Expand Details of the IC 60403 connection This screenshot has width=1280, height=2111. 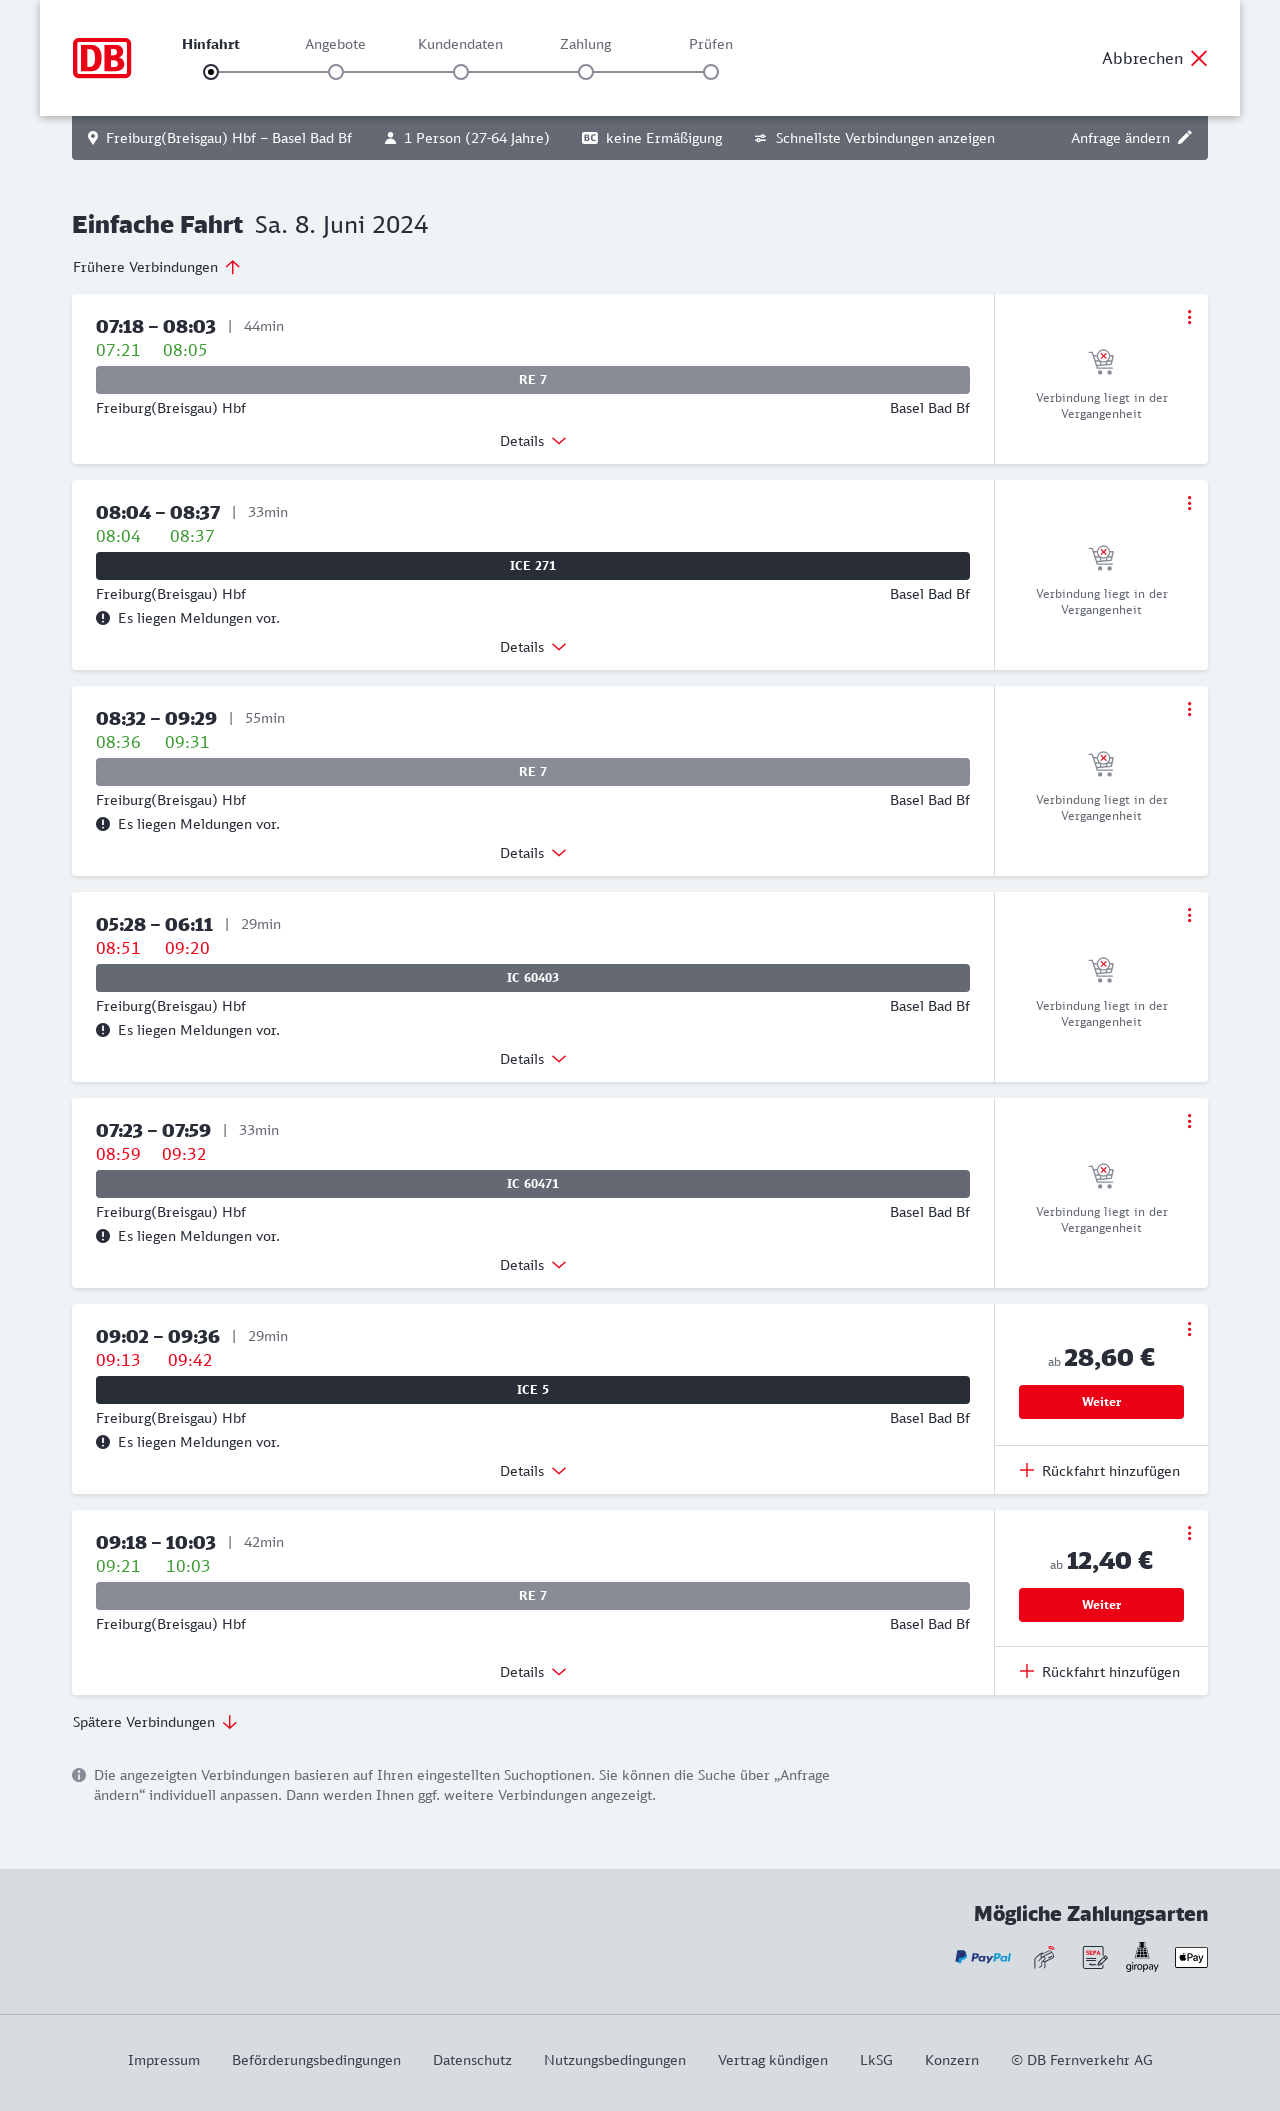pyautogui.click(x=533, y=1059)
